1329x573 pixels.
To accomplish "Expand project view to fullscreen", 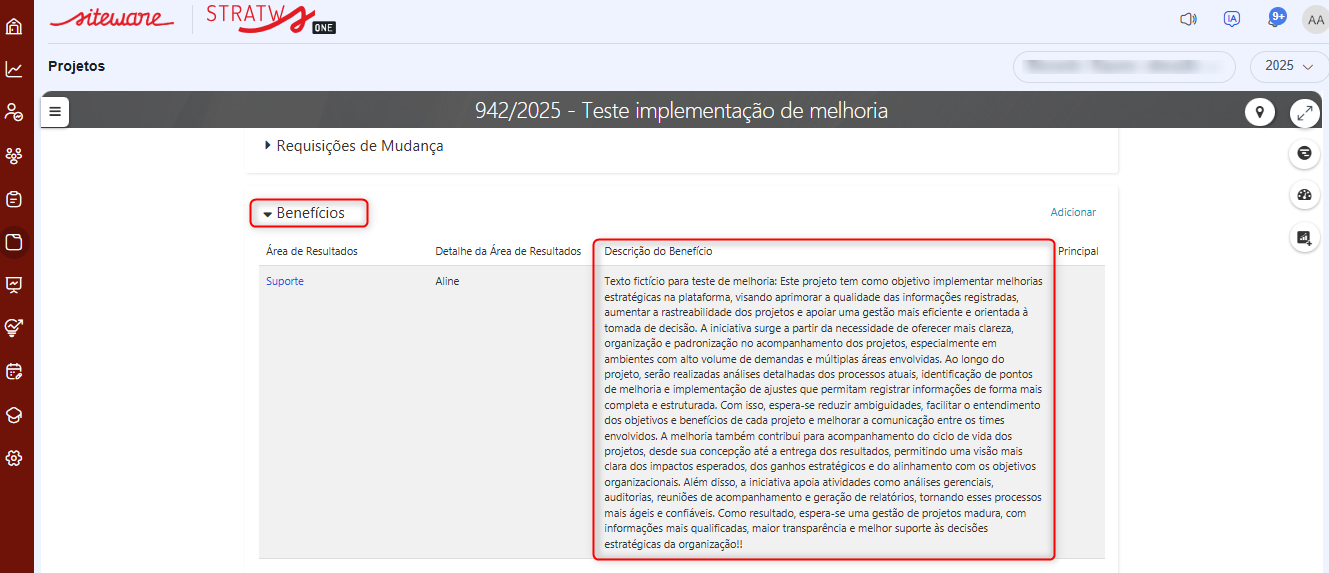I will point(1304,112).
